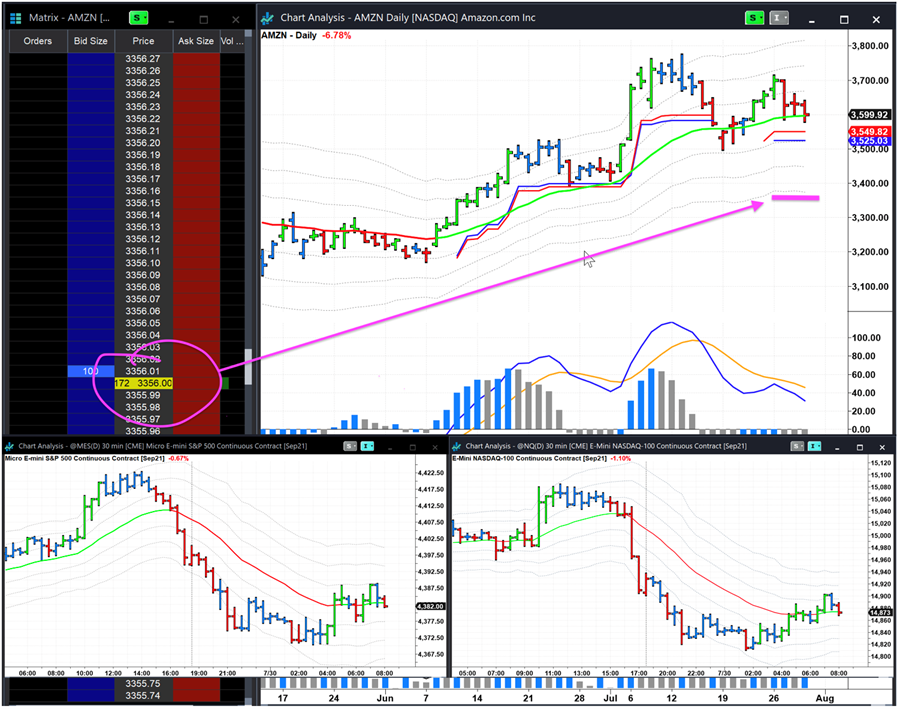This screenshot has height=709, width=900.
Task: Click the Matrix window grid icon
Action: coord(14,18)
